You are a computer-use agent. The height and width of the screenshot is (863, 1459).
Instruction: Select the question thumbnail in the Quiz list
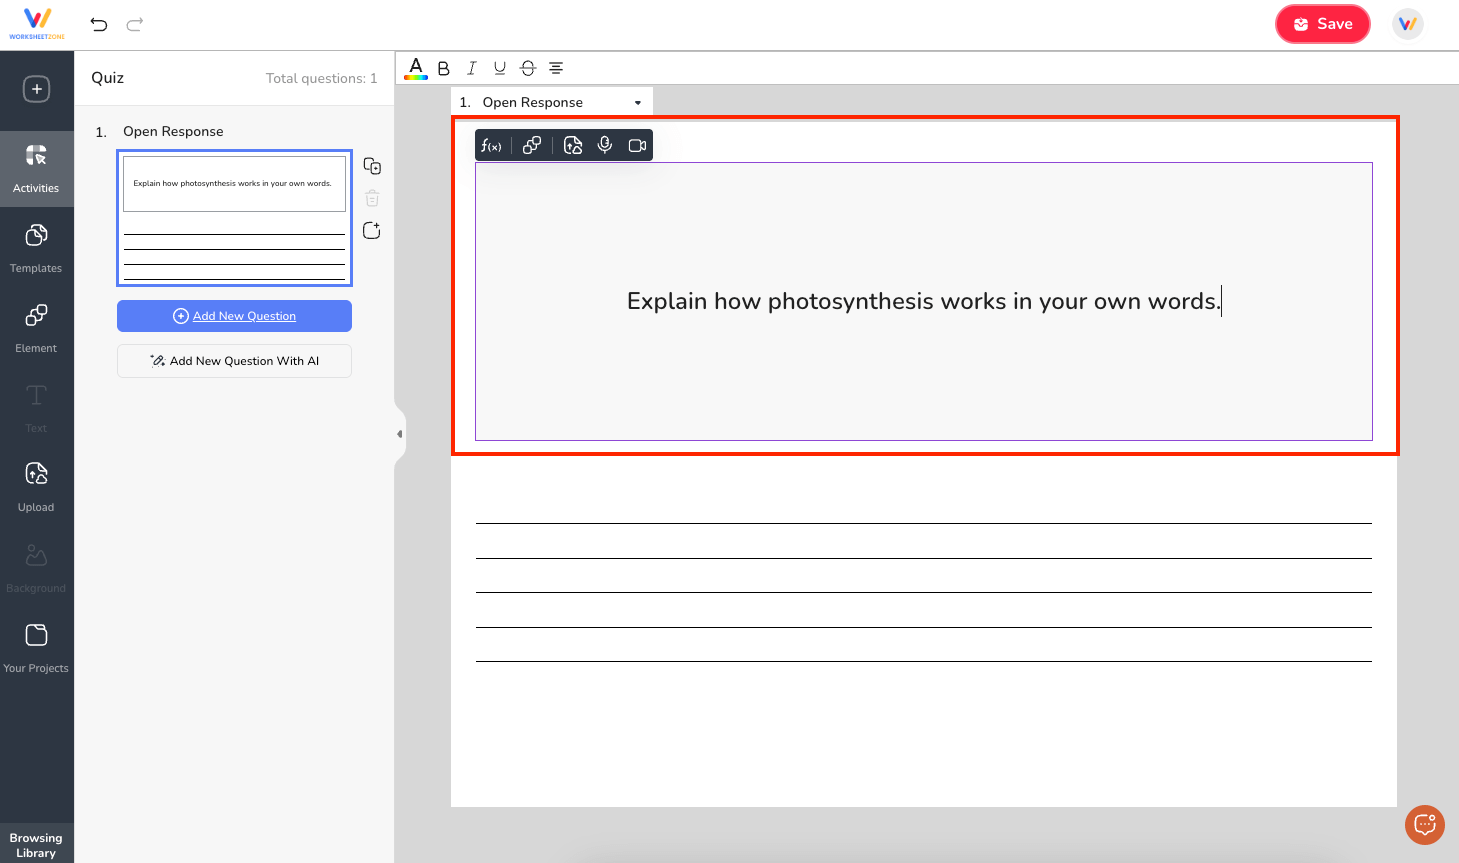click(x=234, y=218)
